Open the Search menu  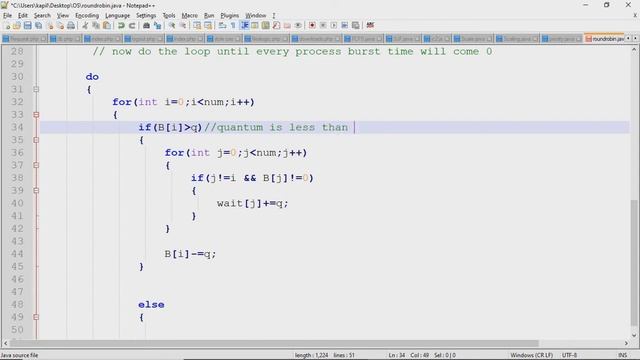42,16
